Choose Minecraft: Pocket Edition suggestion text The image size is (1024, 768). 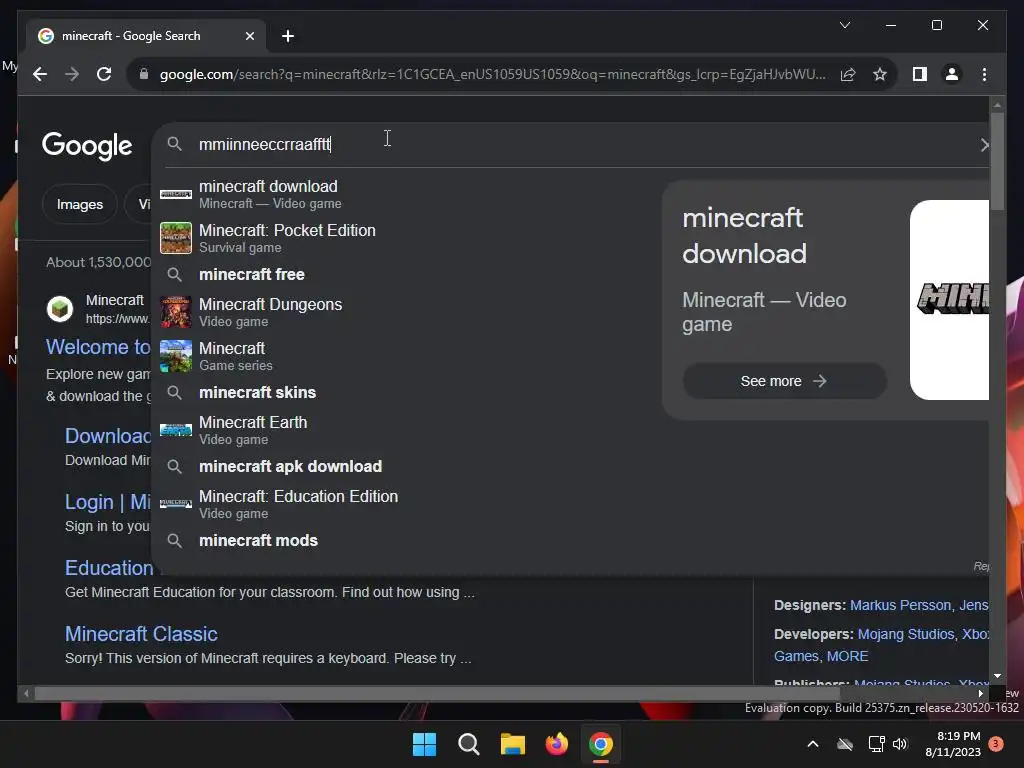click(287, 231)
